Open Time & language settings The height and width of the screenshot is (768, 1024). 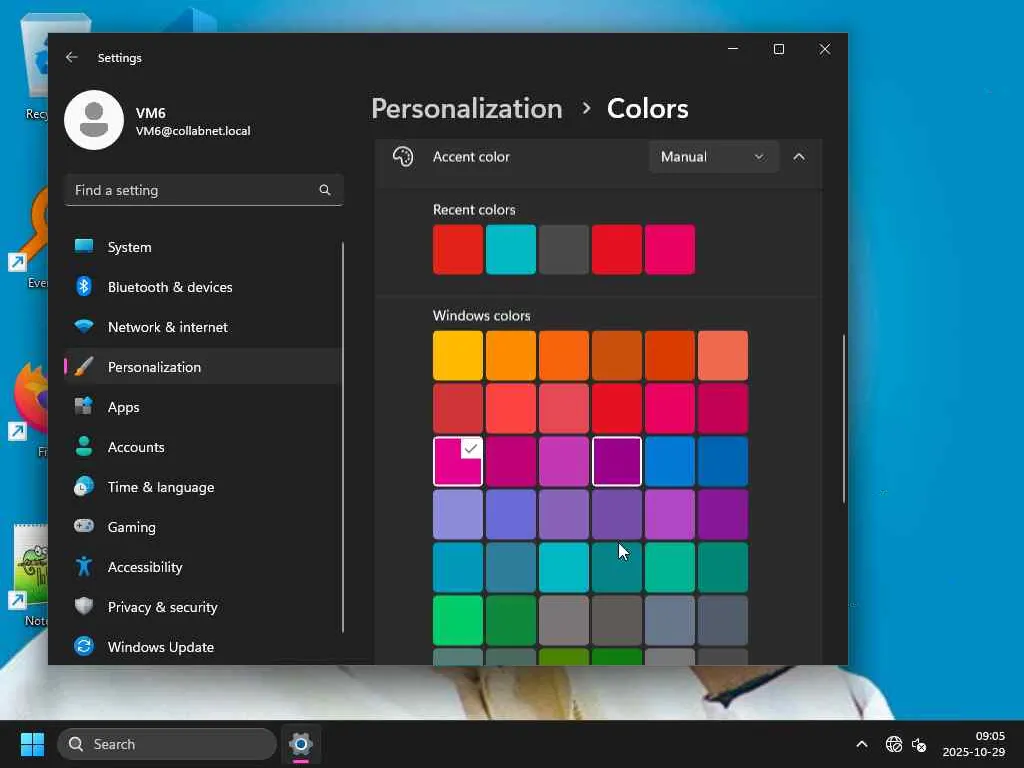click(x=202, y=487)
